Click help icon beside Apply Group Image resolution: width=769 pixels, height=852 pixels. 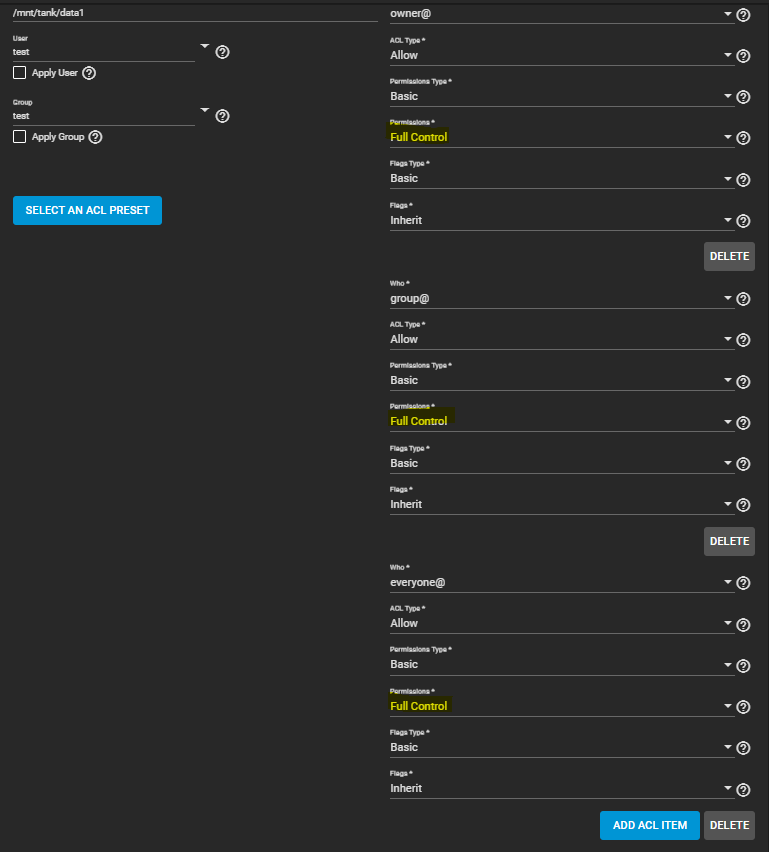point(96,137)
